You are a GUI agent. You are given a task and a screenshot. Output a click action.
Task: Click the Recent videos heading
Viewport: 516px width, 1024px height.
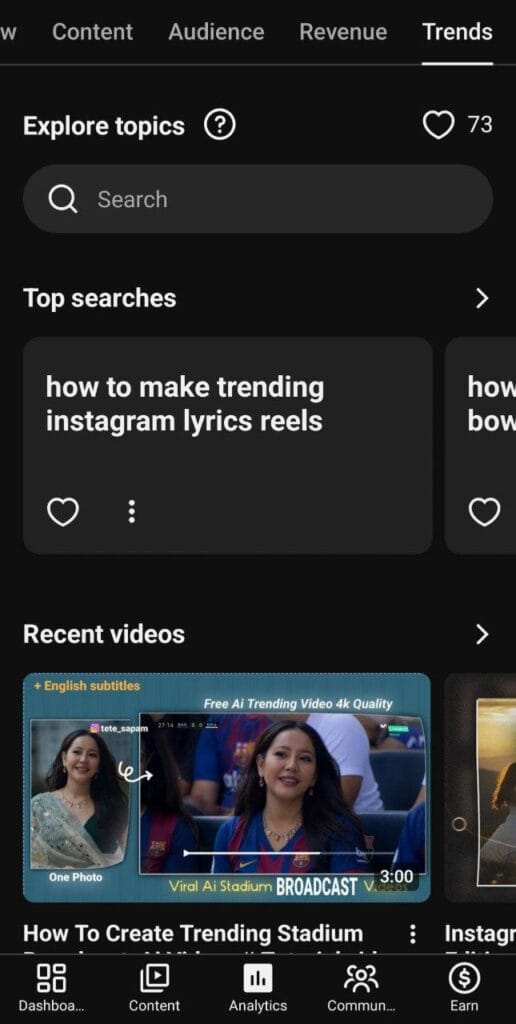pyautogui.click(x=104, y=634)
